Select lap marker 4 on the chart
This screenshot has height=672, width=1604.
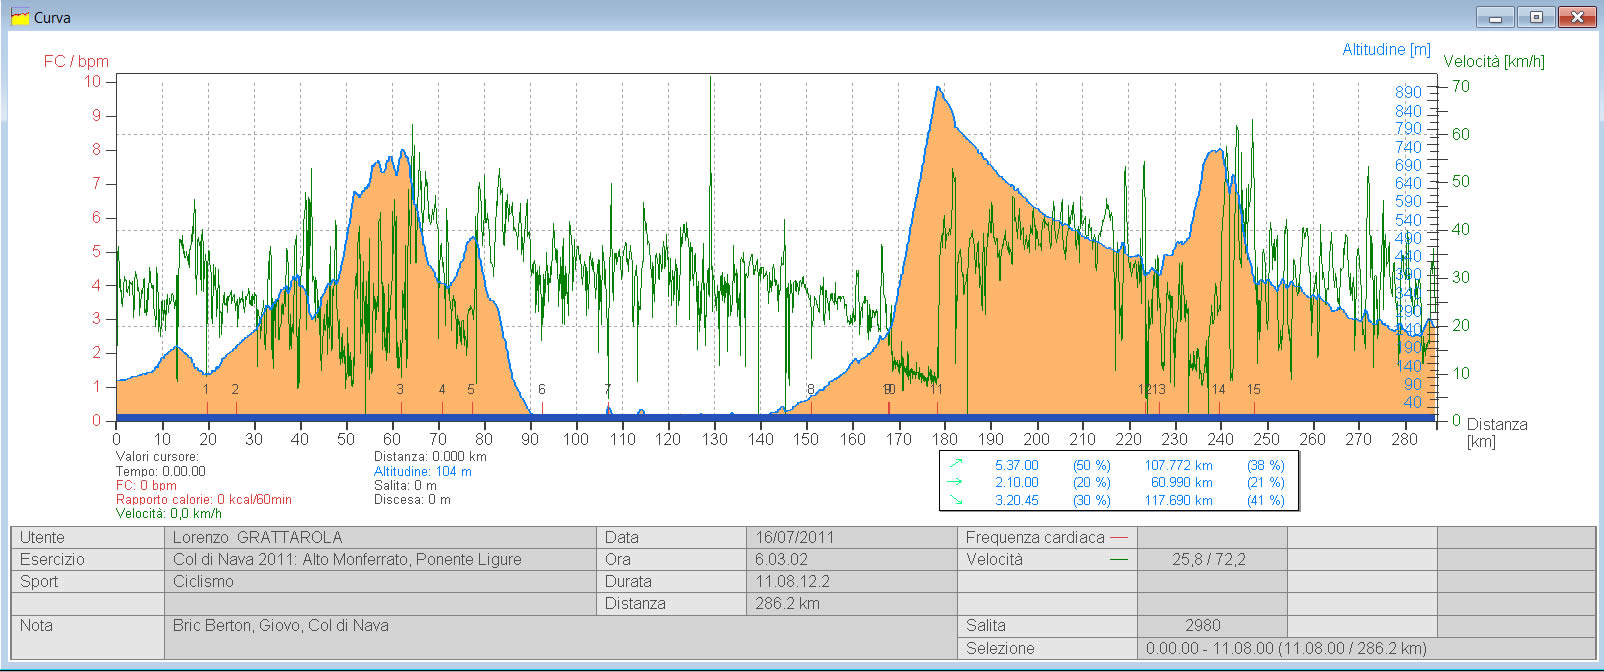coord(442,390)
